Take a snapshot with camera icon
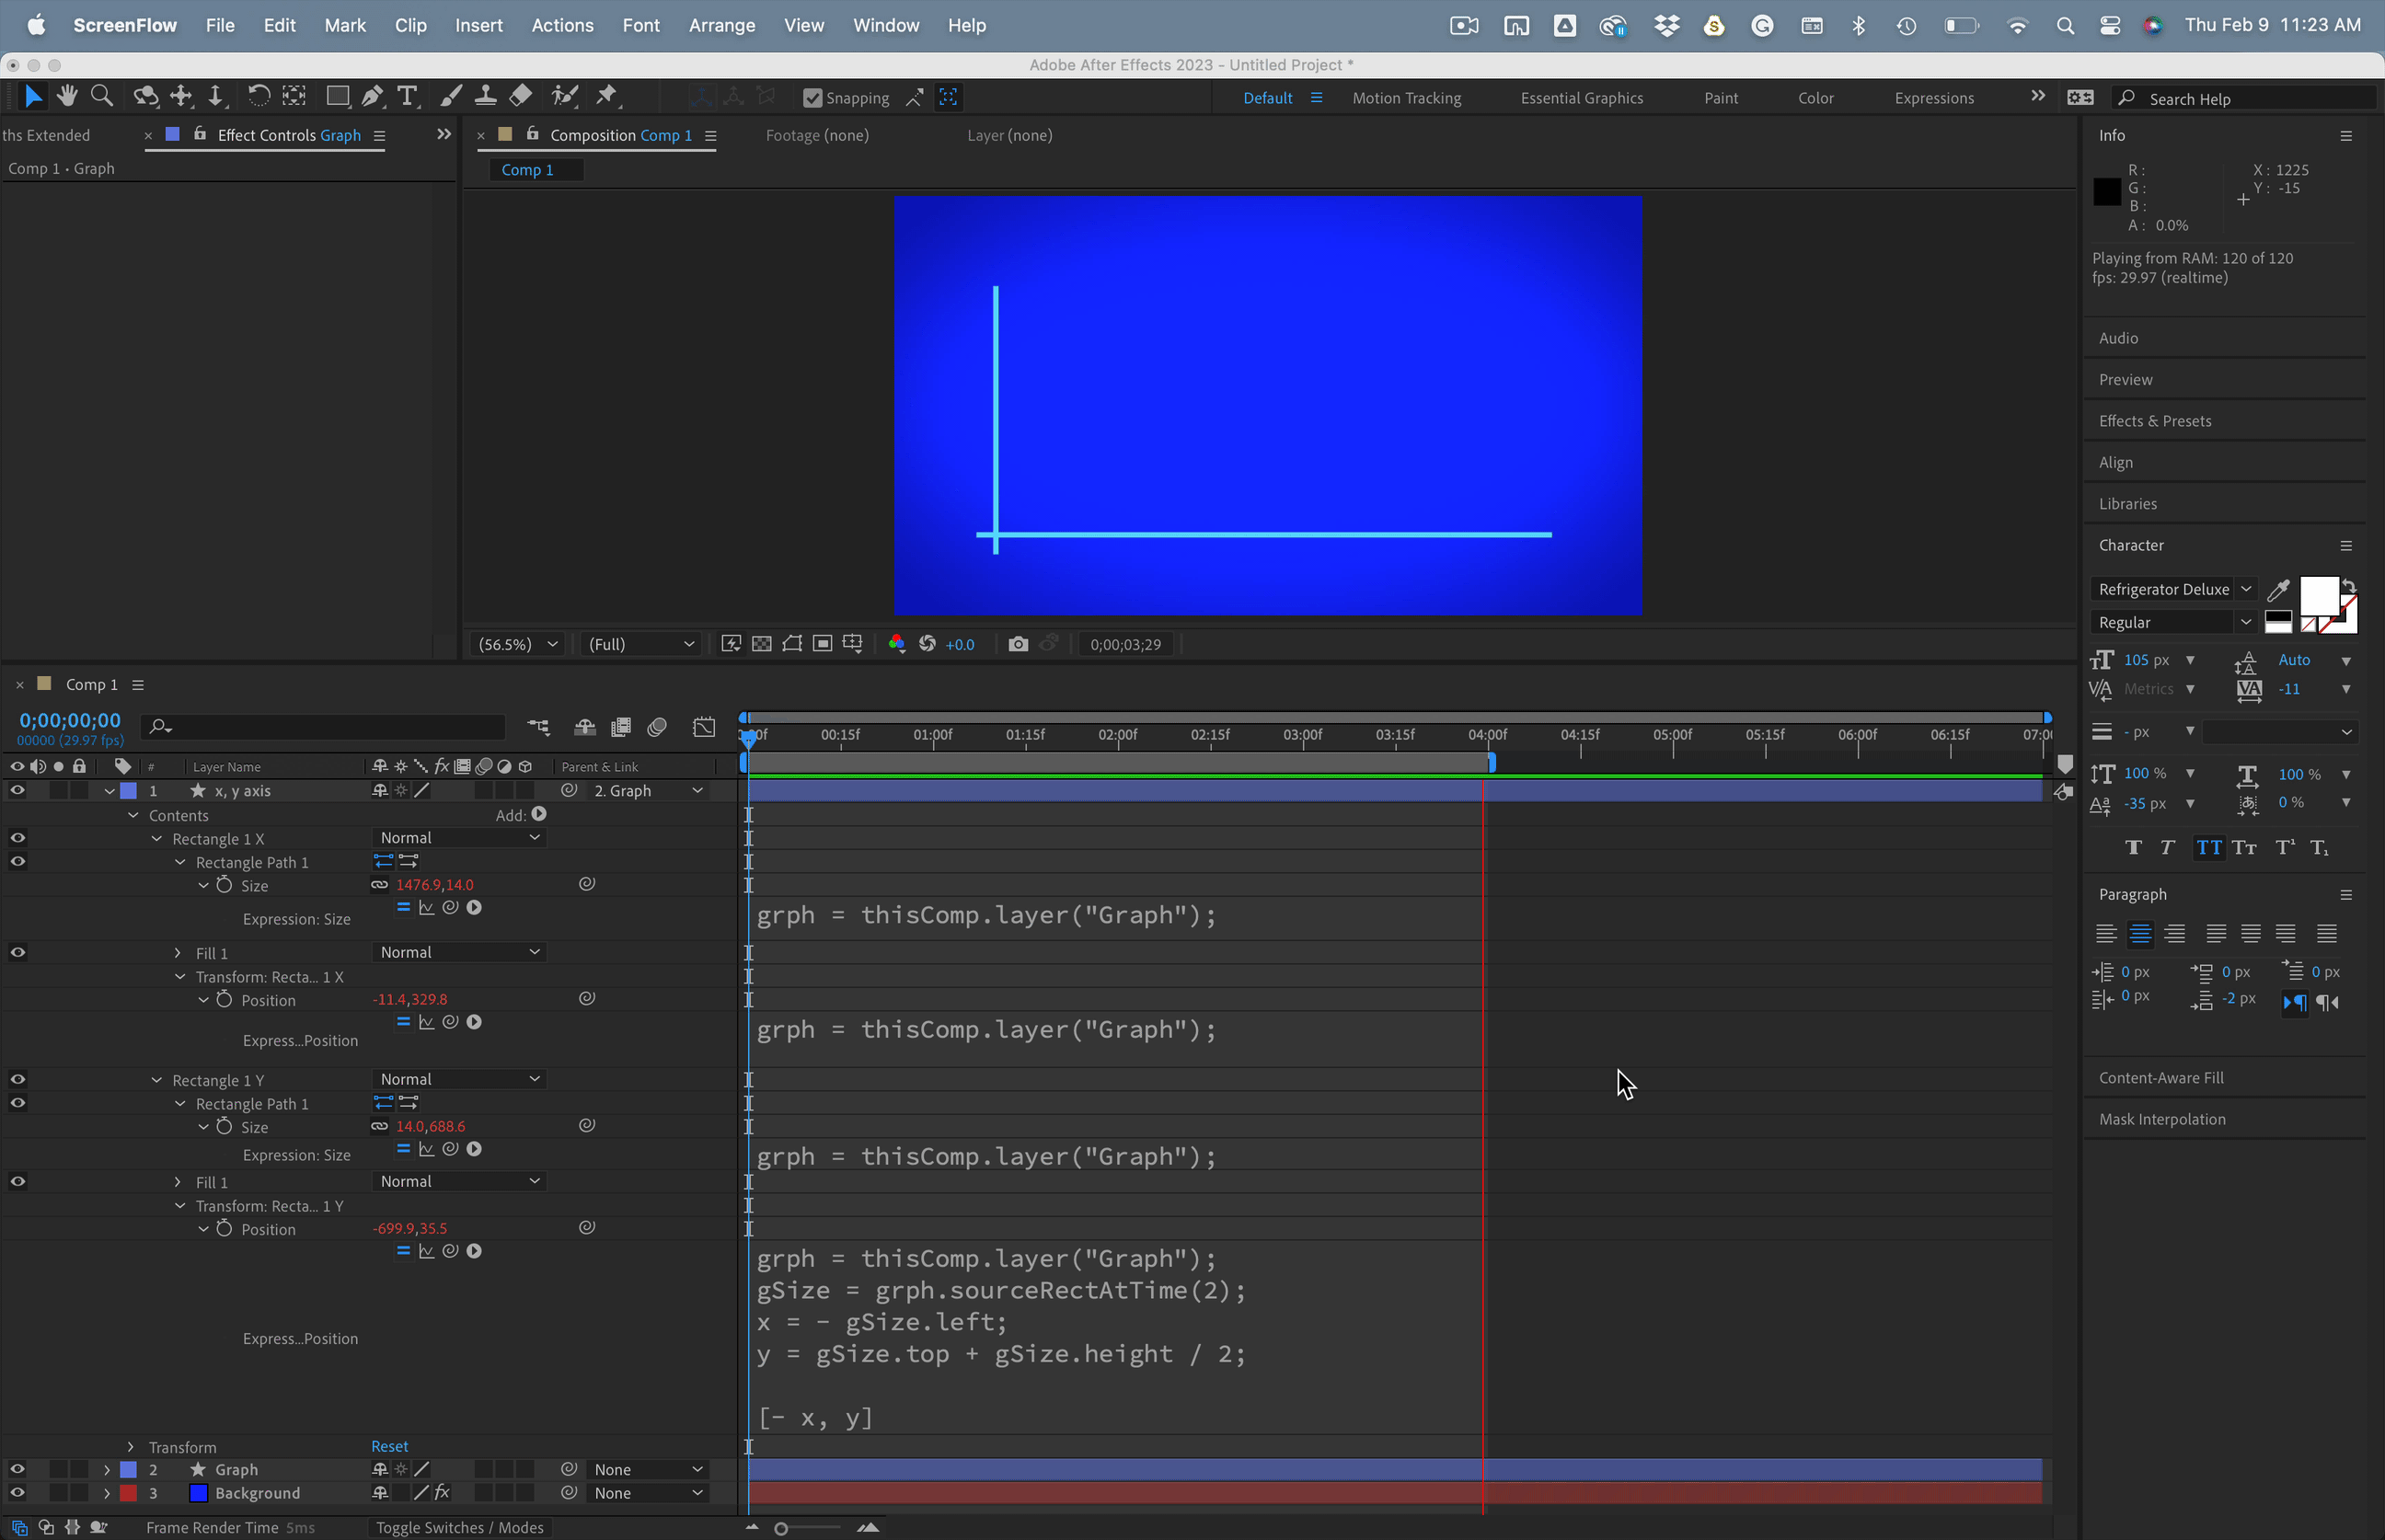This screenshot has width=2385, height=1540. click(1018, 644)
